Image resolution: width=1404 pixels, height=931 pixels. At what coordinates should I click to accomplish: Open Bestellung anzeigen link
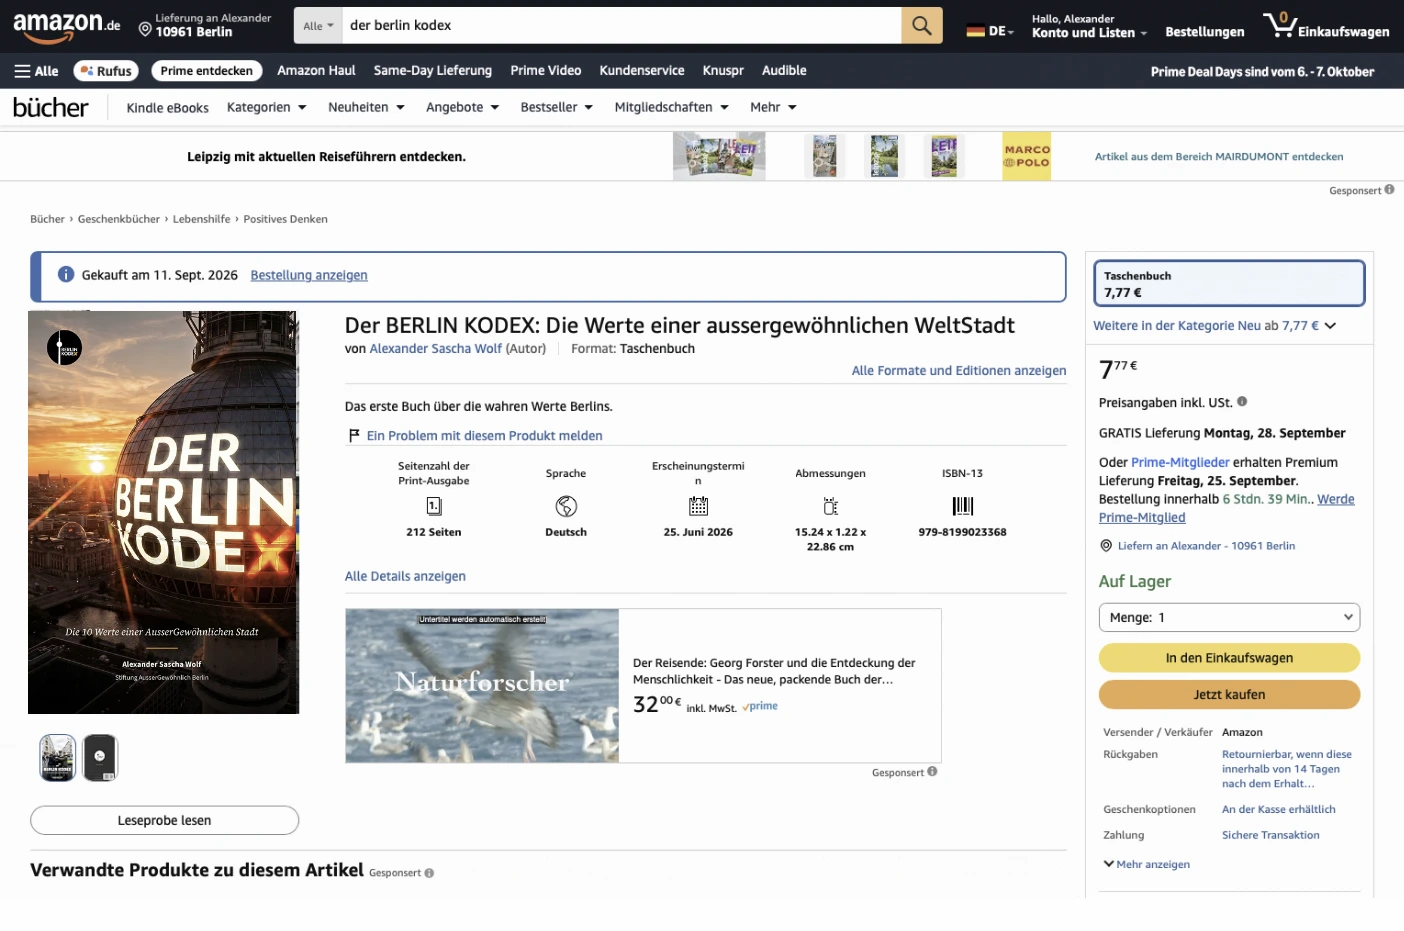tap(309, 275)
